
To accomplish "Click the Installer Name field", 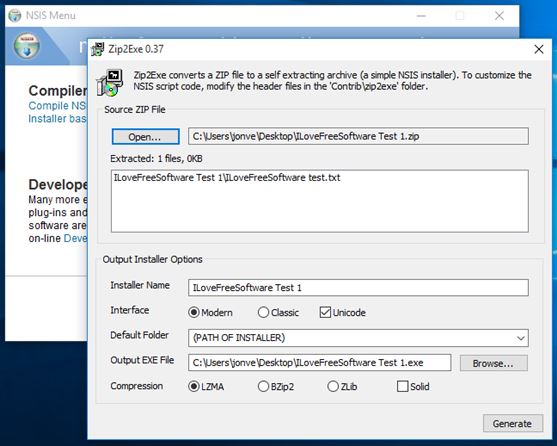I will click(358, 288).
